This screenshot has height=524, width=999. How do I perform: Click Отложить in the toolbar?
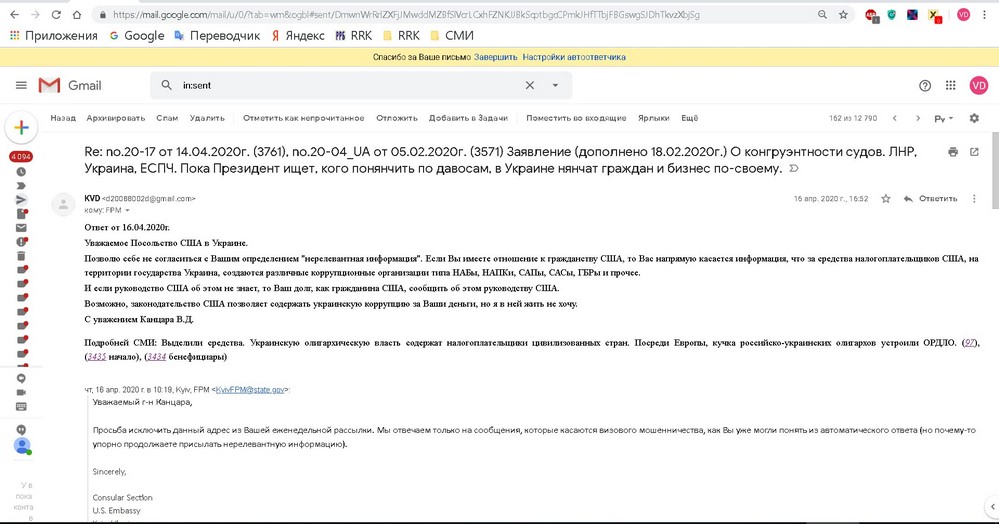(396, 118)
